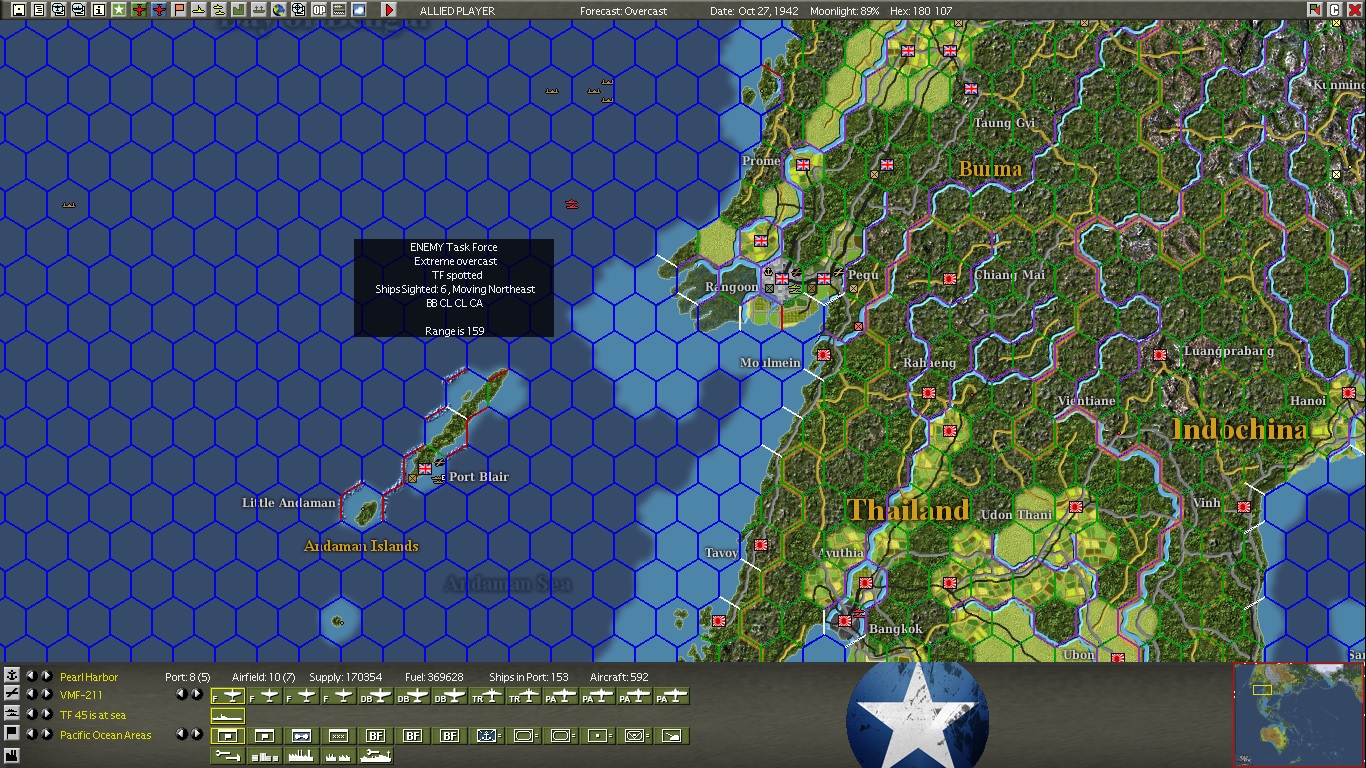Open the globe icon in the top toolbar
1366x768 pixels.
279,9
